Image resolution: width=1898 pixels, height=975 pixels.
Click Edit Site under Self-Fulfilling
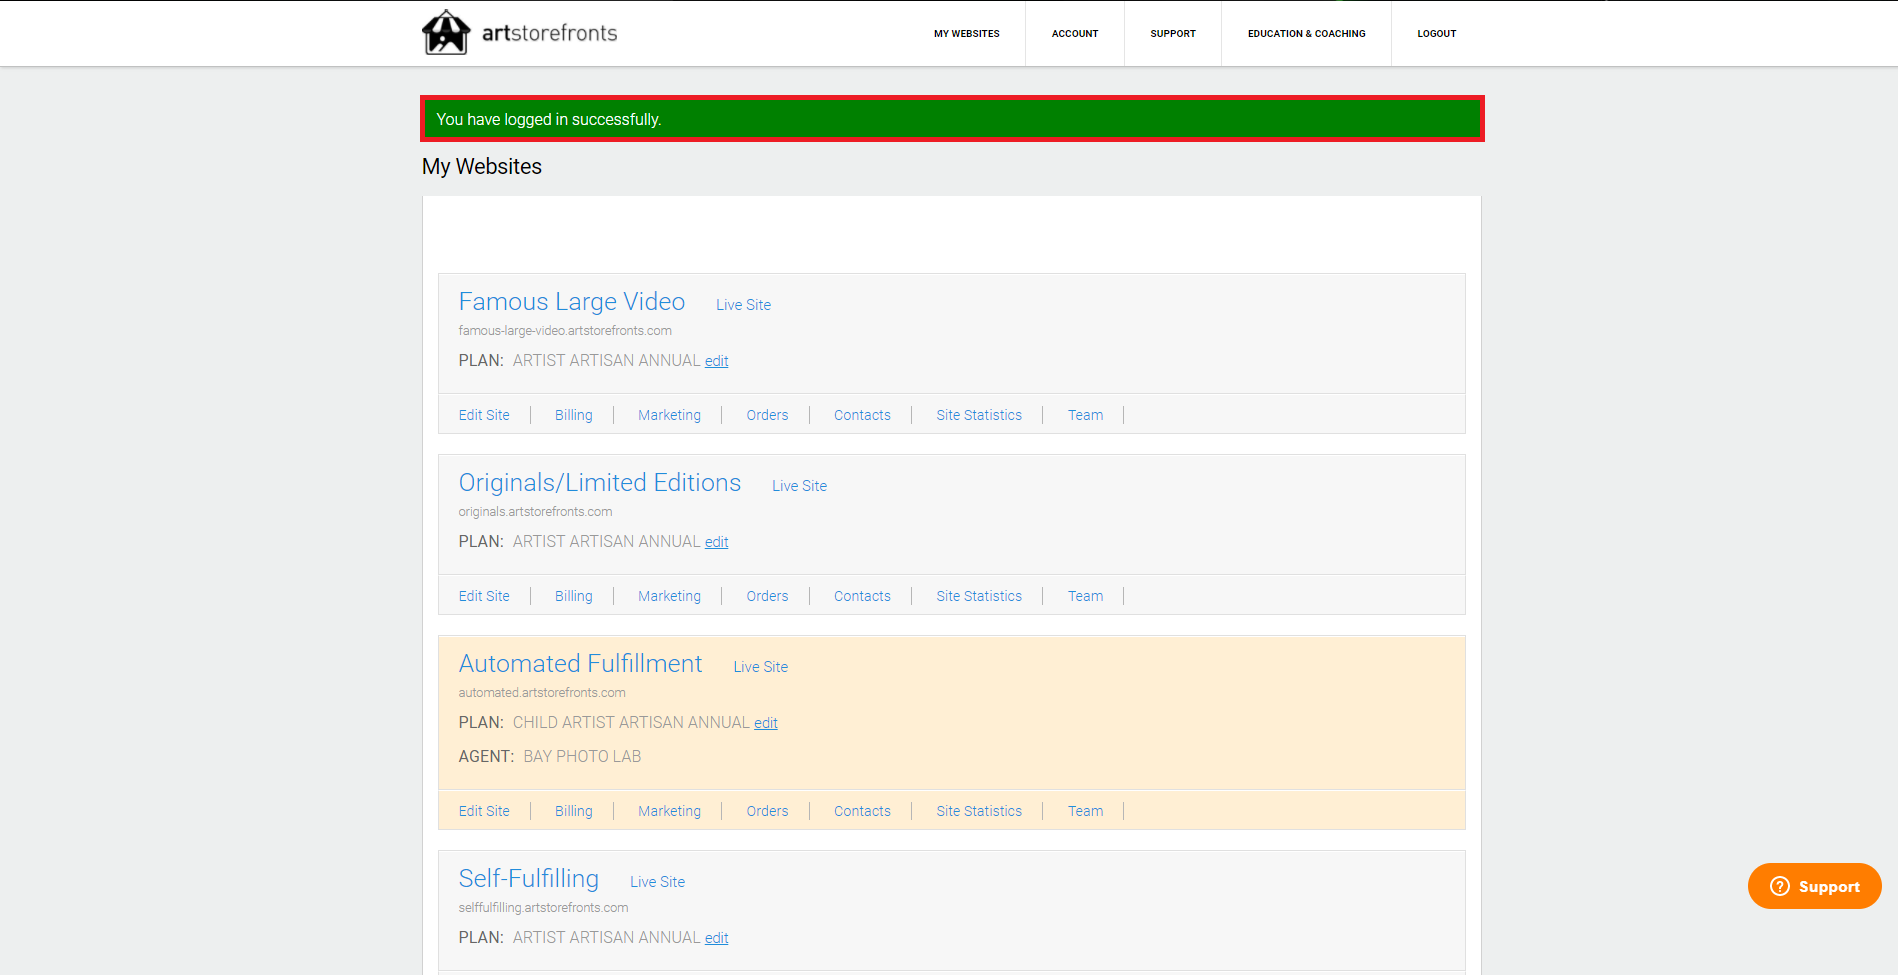pos(483,970)
